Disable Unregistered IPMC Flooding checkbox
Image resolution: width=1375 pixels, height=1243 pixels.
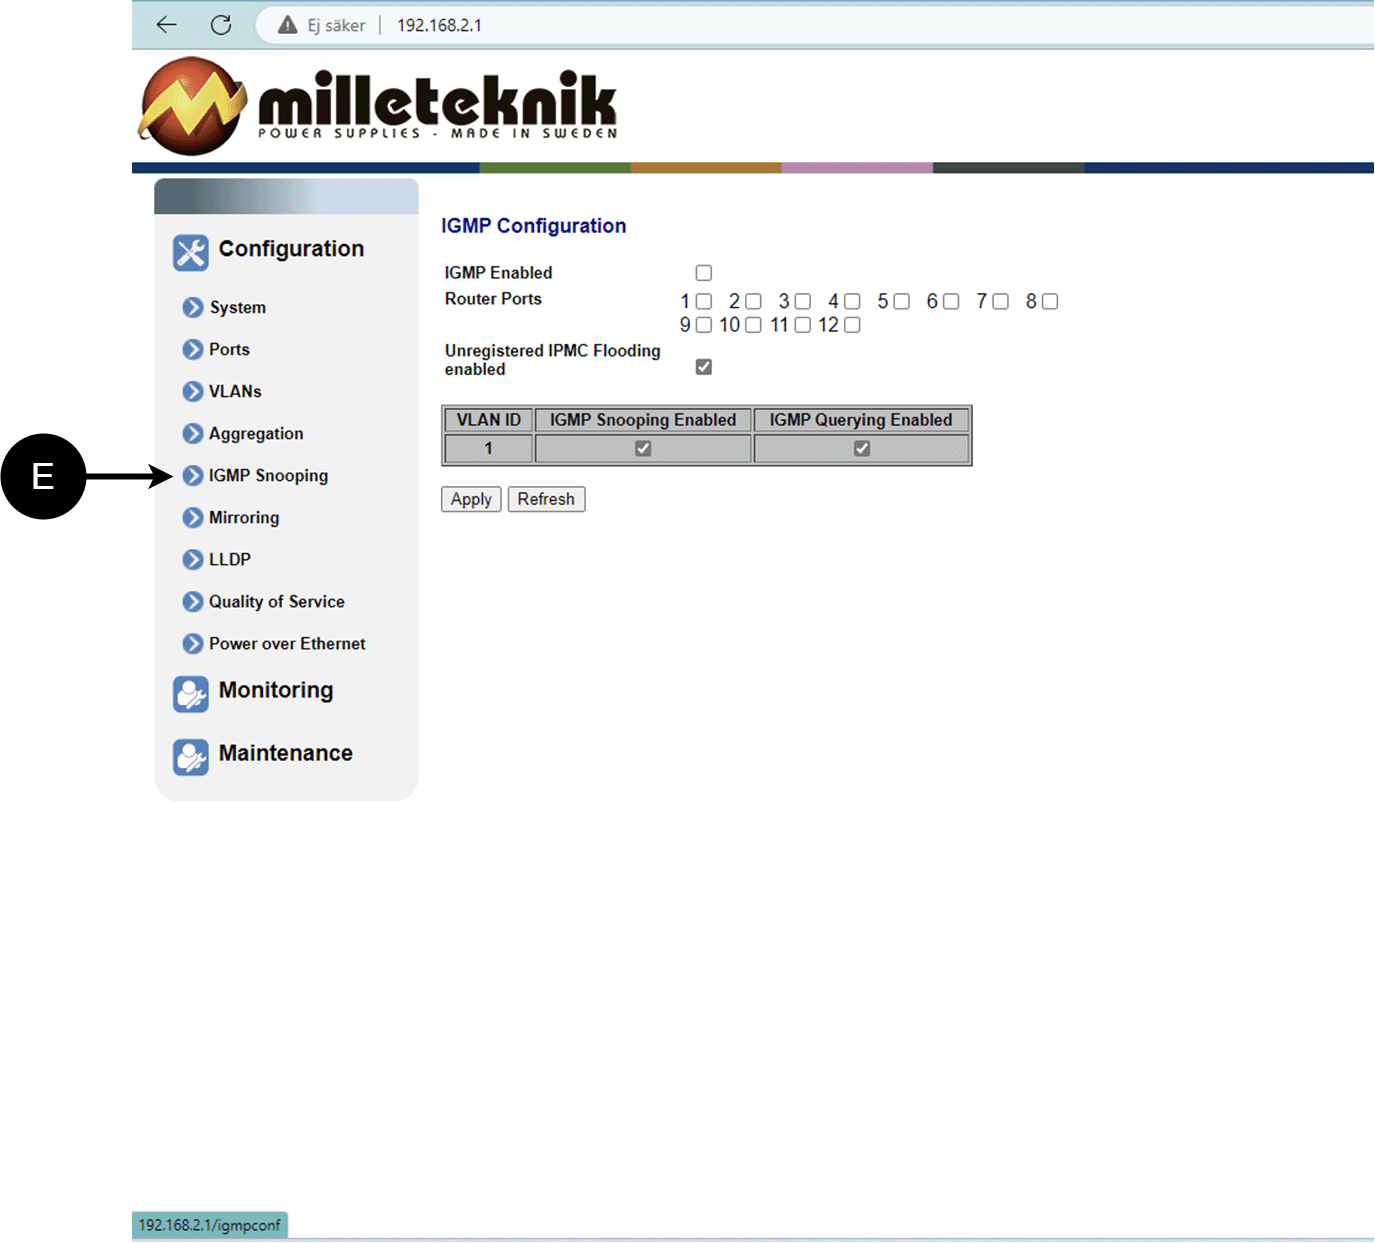704,367
